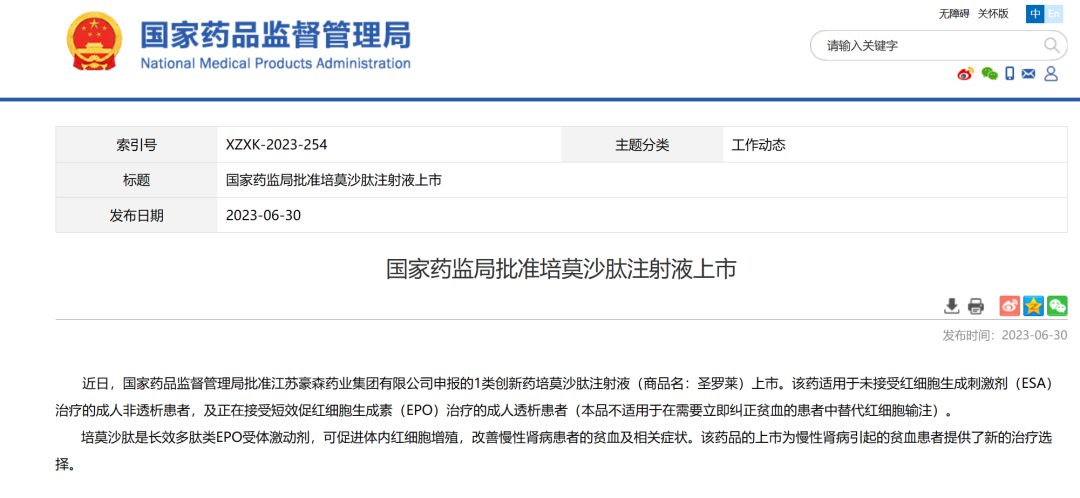Click the envelope mail icon
1080x498 pixels.
[x=1030, y=74]
